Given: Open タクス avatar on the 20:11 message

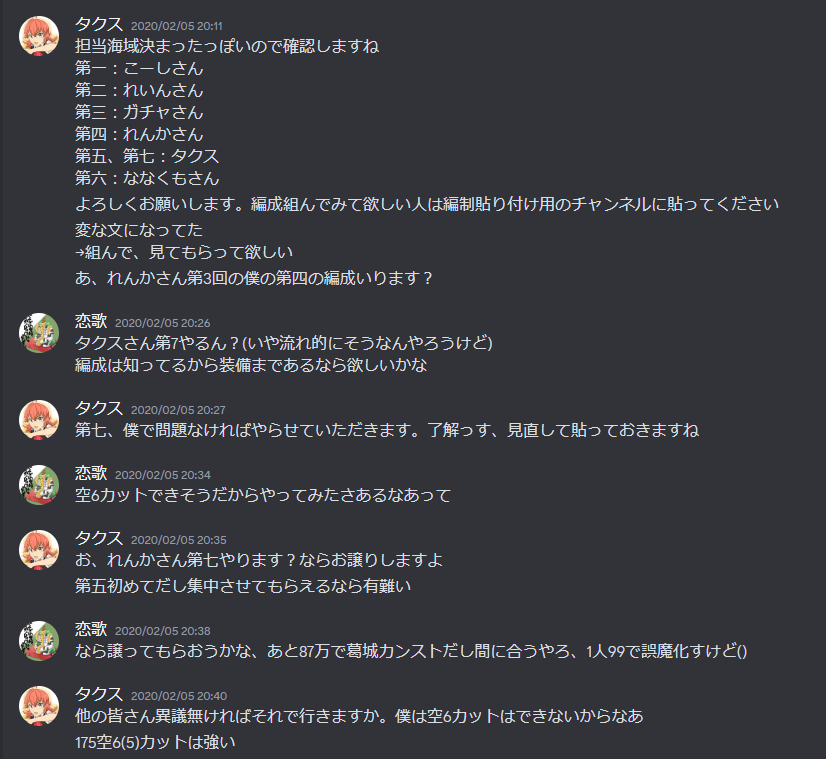Looking at the screenshot, I should (38, 36).
